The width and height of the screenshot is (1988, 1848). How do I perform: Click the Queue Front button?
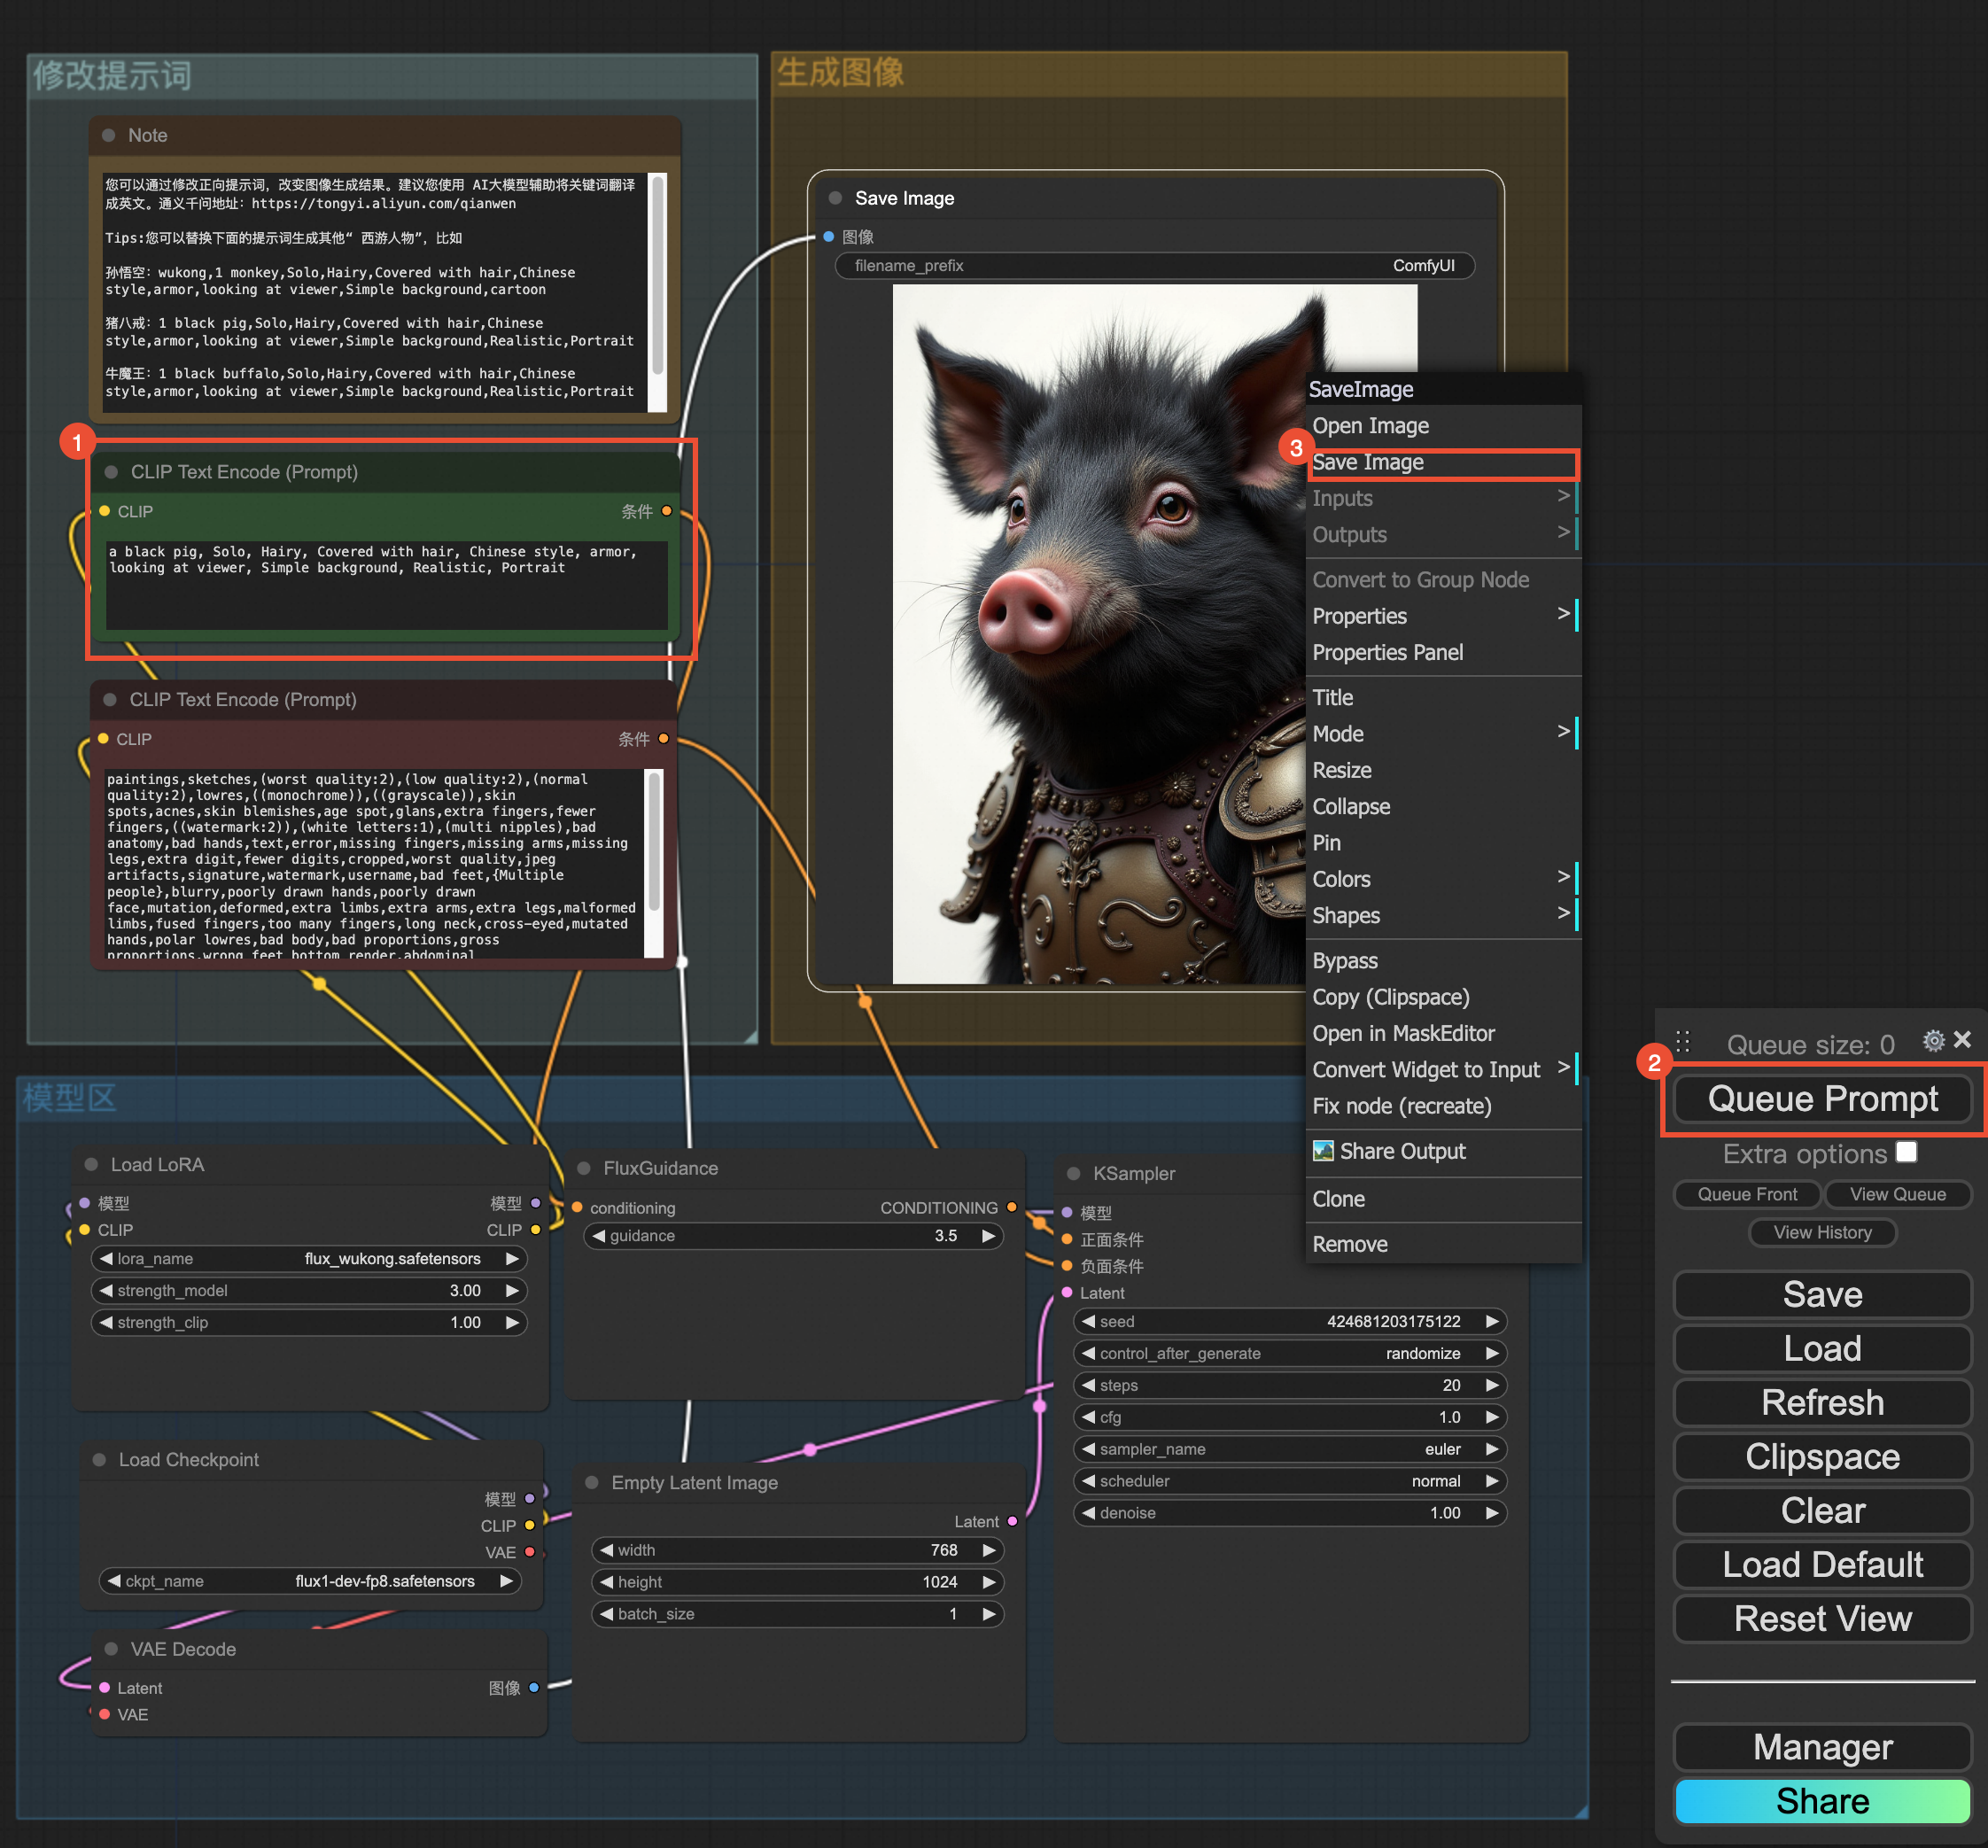tap(1747, 1194)
